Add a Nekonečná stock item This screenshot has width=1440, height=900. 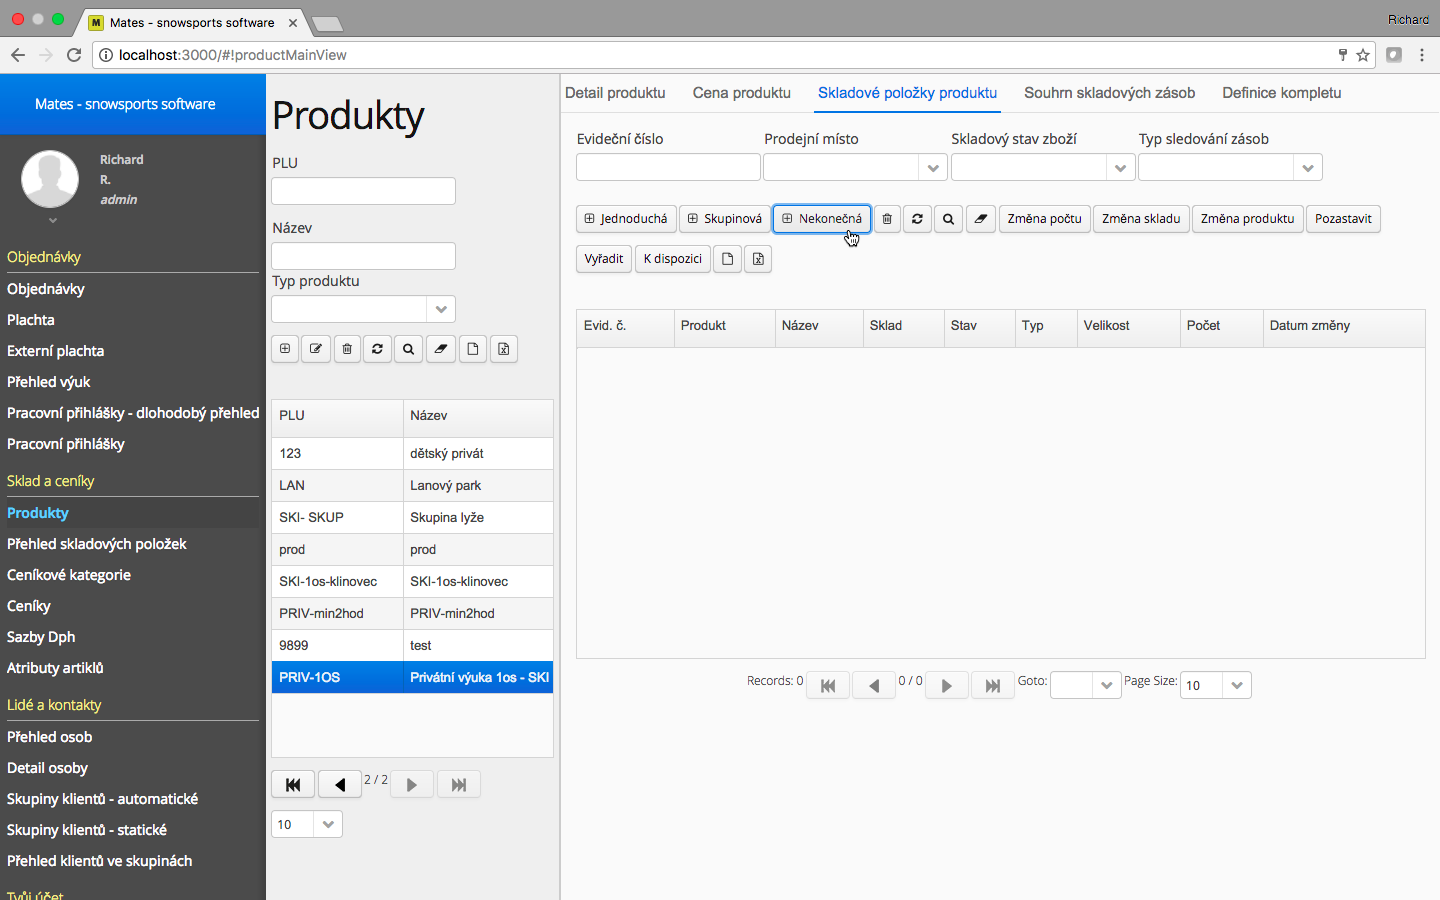click(x=822, y=219)
